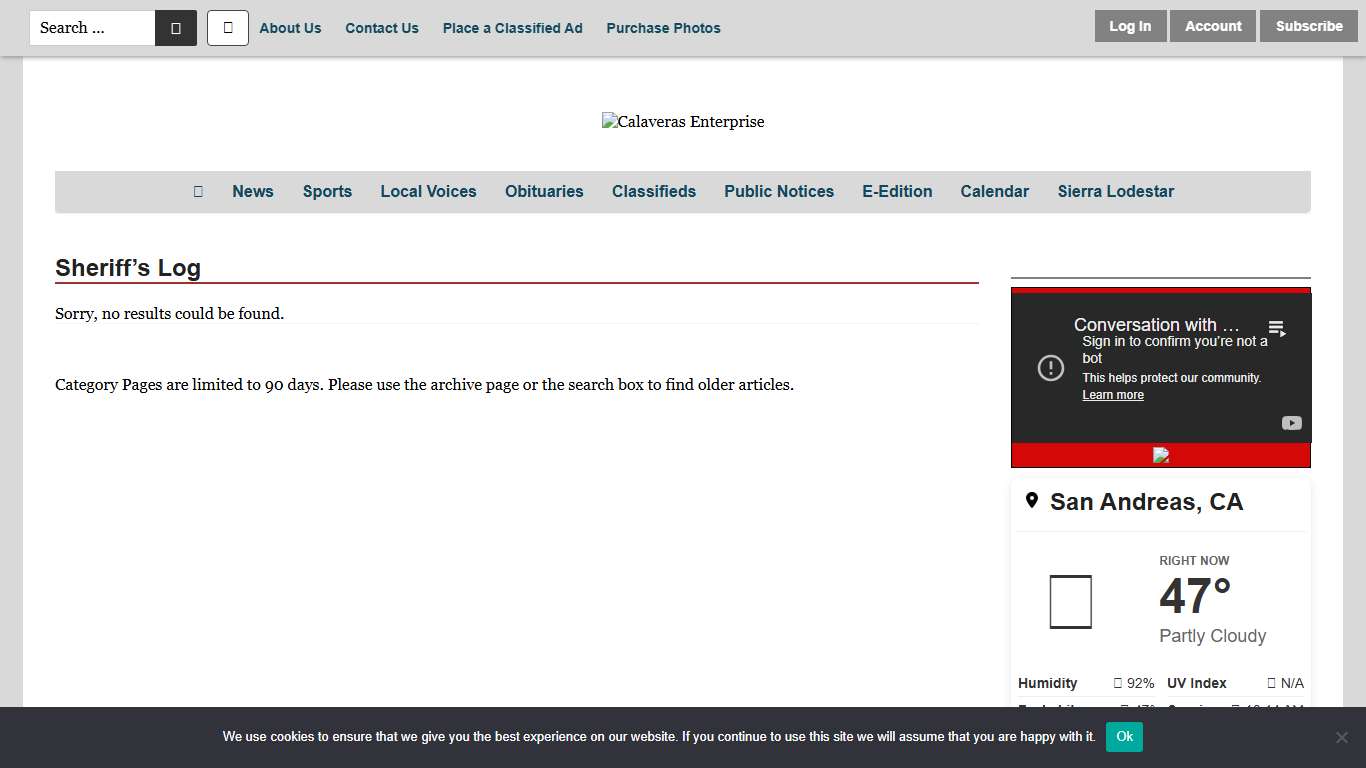Screen dimensions: 1366x768
Task: Open the Account page
Action: pyautogui.click(x=1213, y=26)
